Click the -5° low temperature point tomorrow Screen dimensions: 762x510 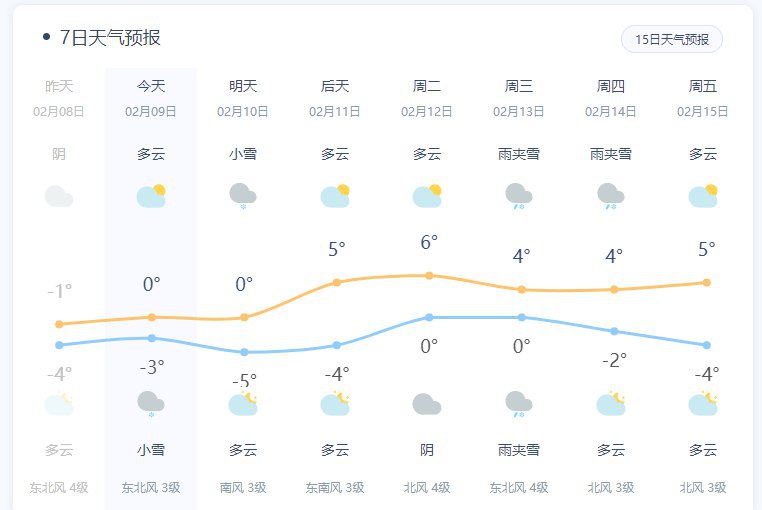pos(244,352)
